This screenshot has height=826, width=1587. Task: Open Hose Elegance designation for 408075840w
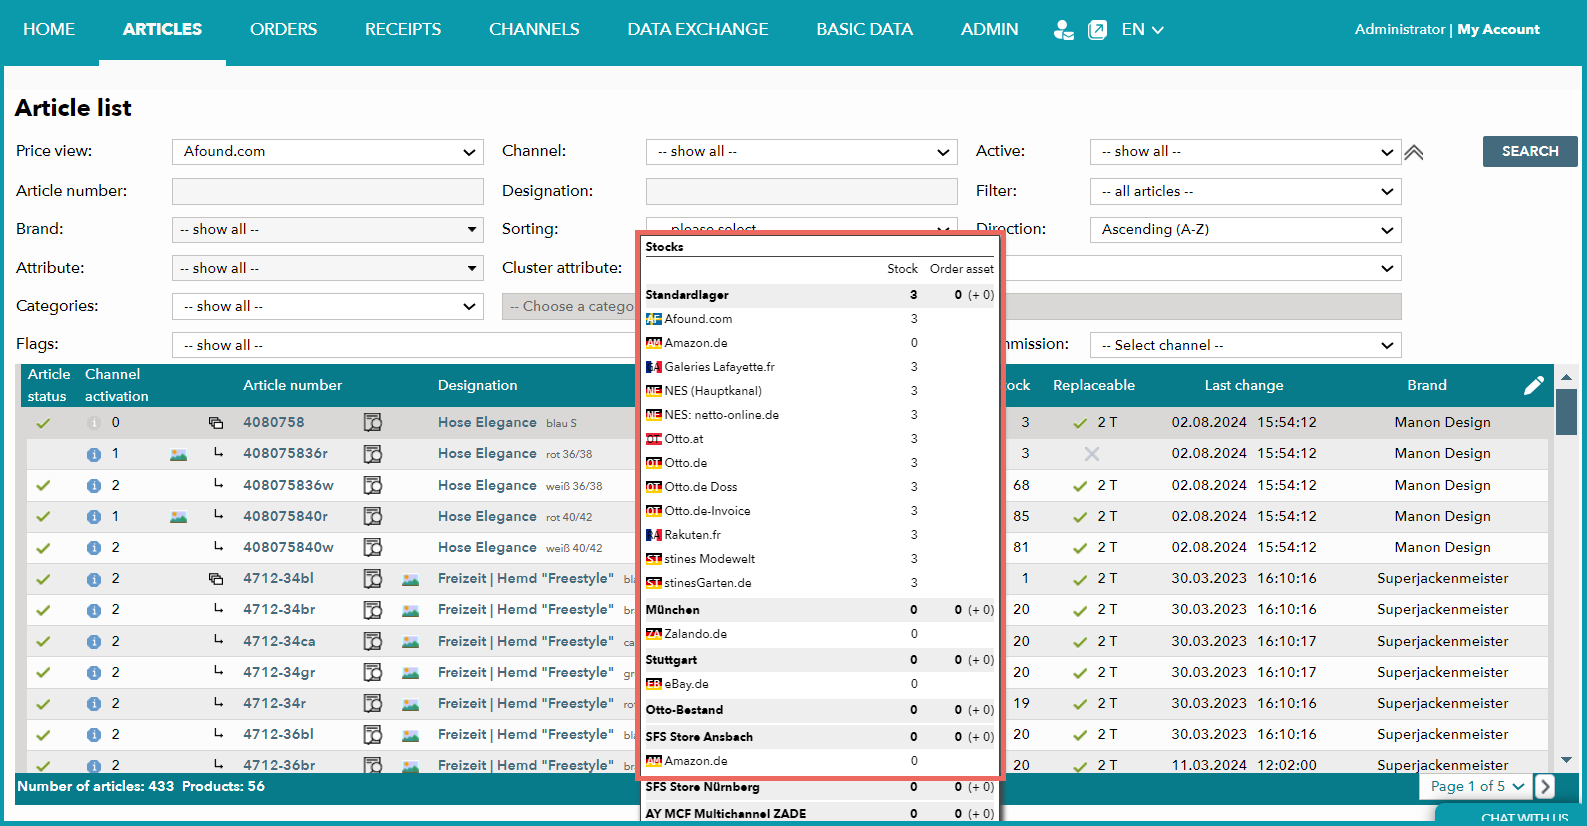(x=487, y=548)
